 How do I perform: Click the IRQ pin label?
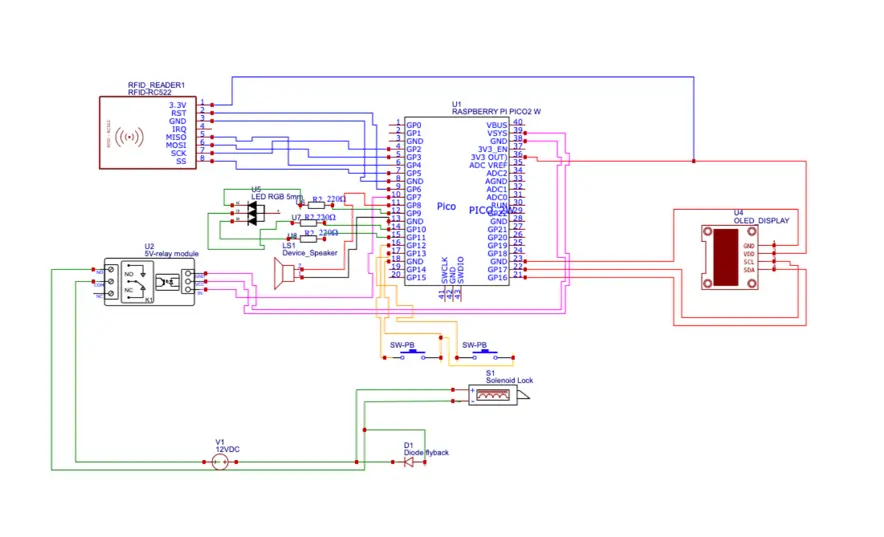[x=179, y=129]
